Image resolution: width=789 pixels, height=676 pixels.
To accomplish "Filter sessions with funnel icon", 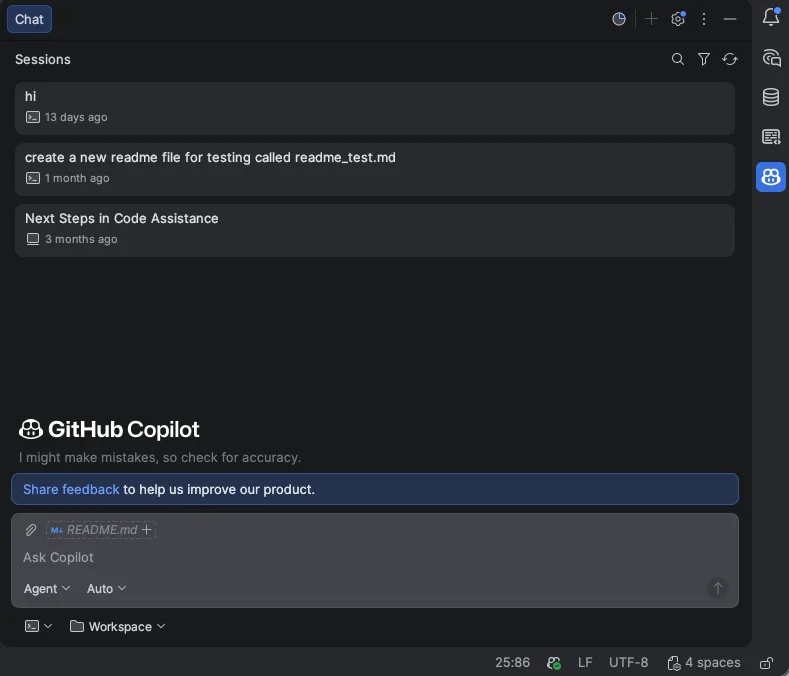I will (x=704, y=59).
